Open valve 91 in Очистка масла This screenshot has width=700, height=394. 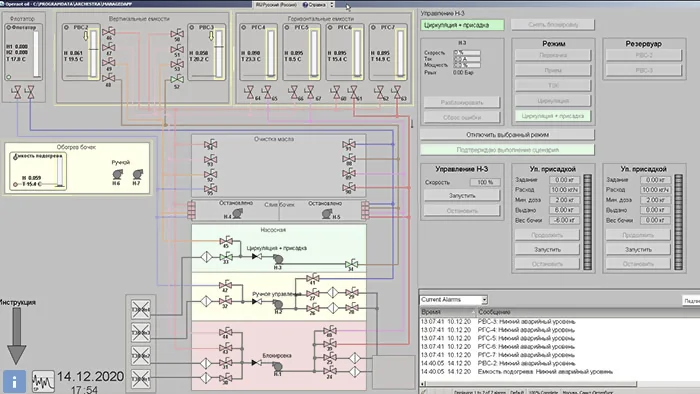pyautogui.click(x=349, y=144)
